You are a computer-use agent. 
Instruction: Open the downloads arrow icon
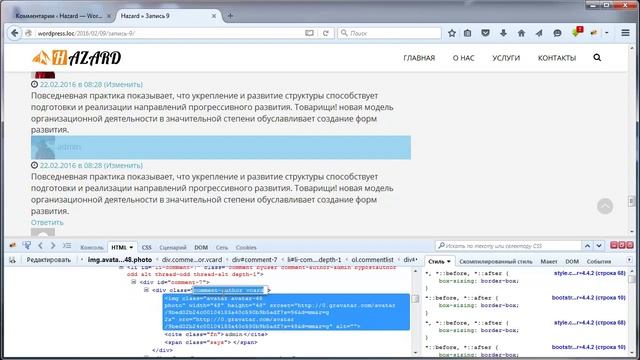[503, 33]
